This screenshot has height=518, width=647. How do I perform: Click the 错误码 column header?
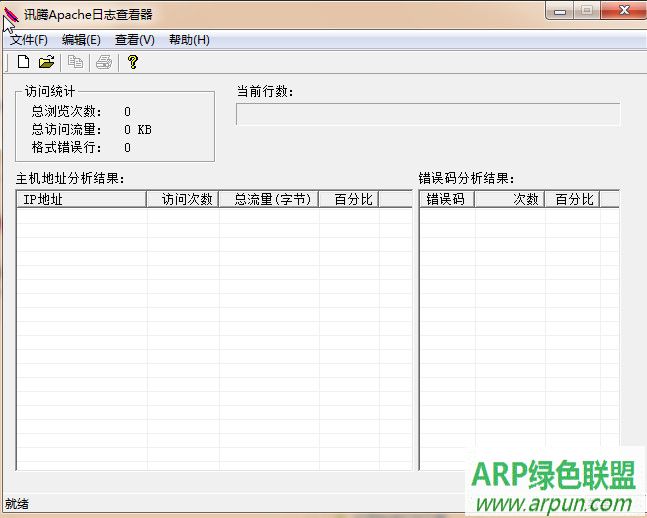pos(446,199)
